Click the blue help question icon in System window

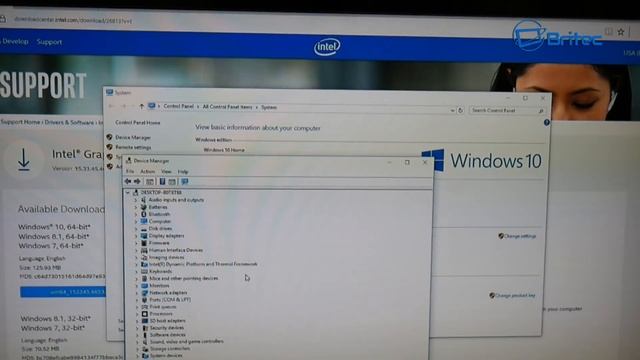pyautogui.click(x=547, y=122)
